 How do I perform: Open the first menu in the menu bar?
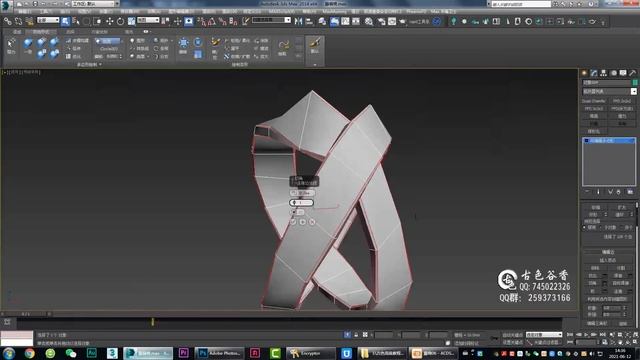pyautogui.click(x=24, y=12)
